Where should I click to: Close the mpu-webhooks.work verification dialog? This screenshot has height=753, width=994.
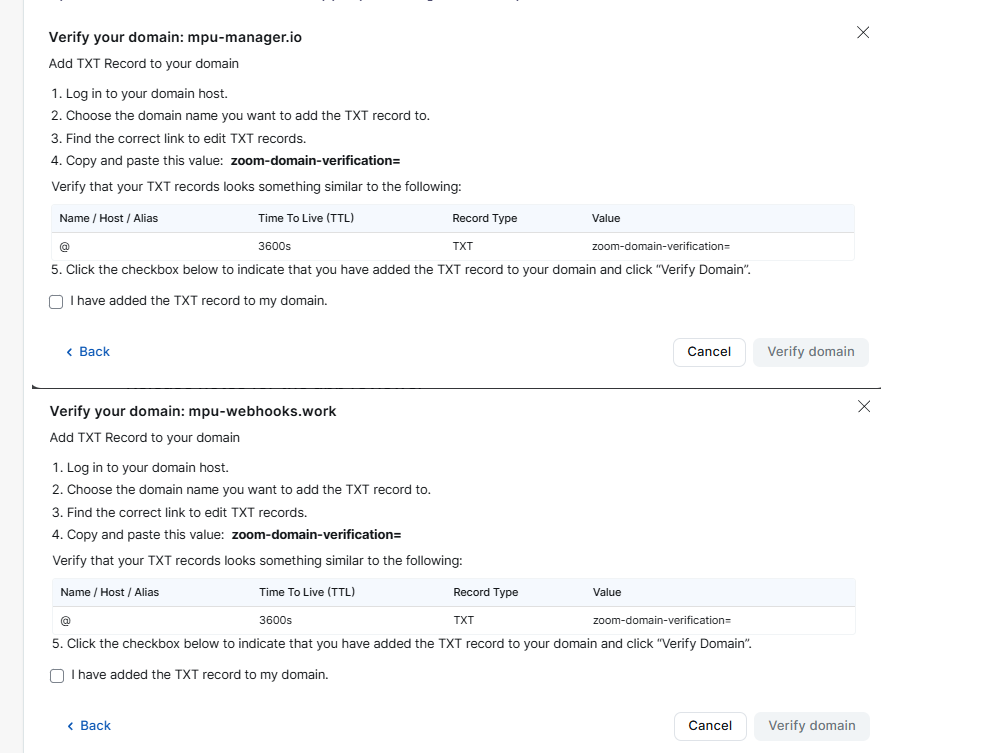pos(864,406)
